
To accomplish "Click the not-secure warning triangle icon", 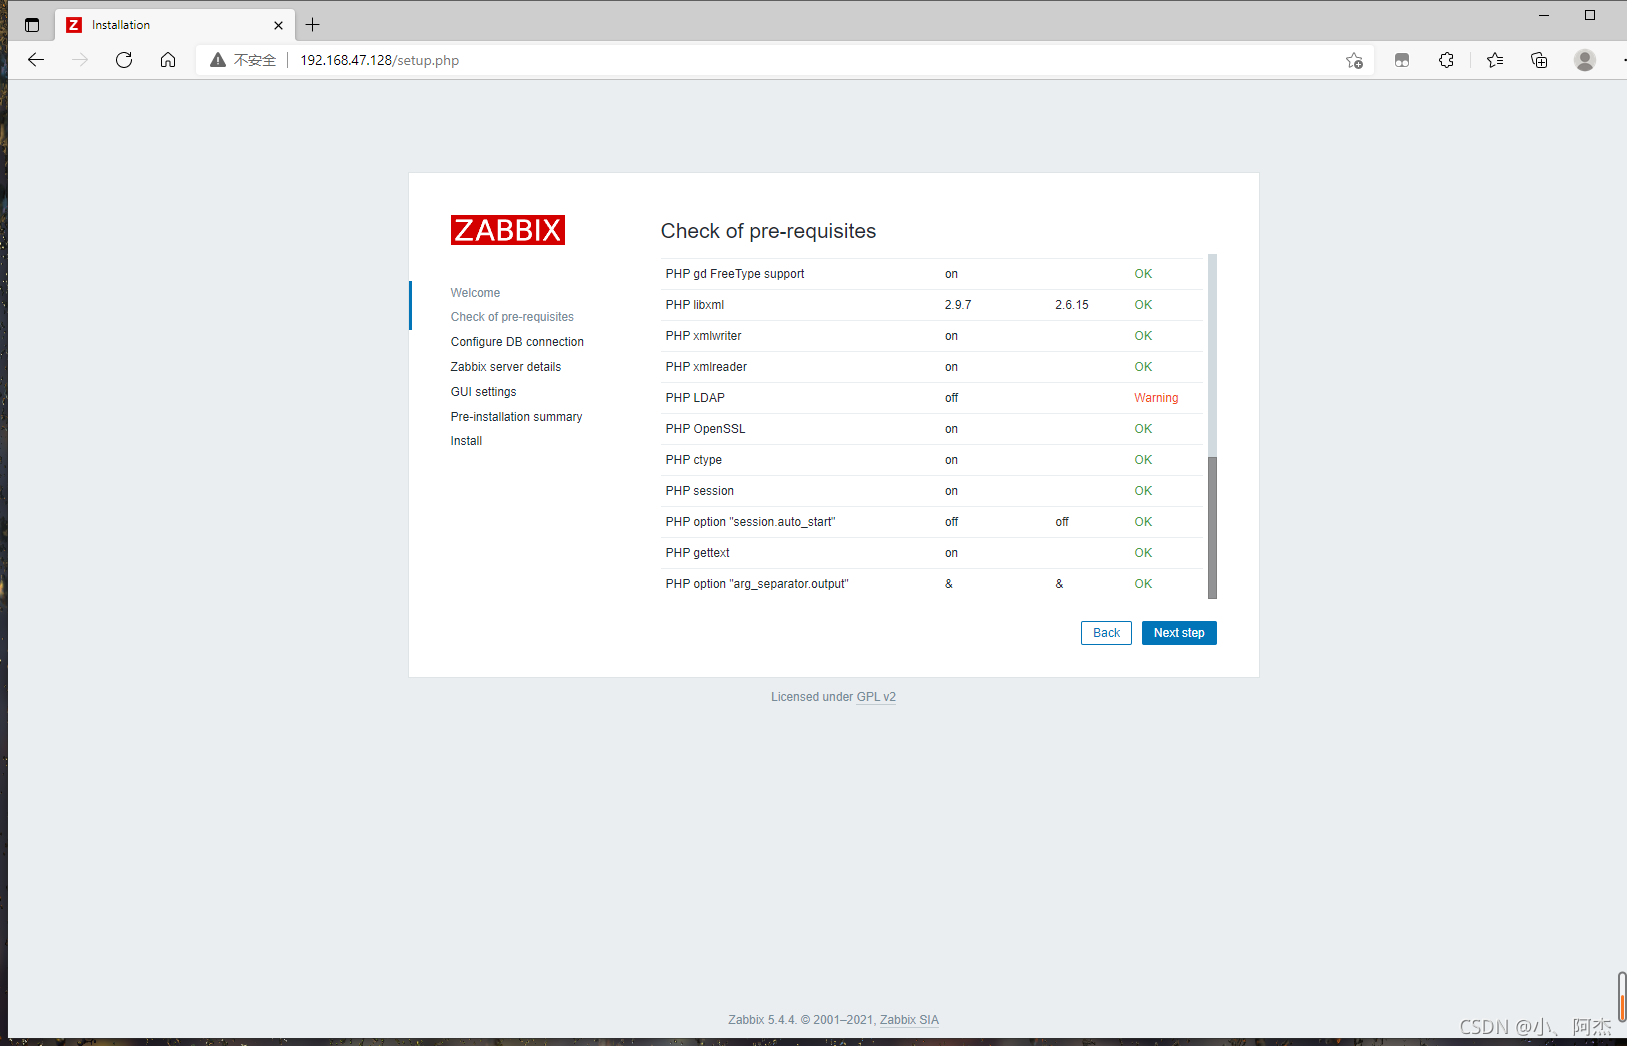I will point(218,60).
